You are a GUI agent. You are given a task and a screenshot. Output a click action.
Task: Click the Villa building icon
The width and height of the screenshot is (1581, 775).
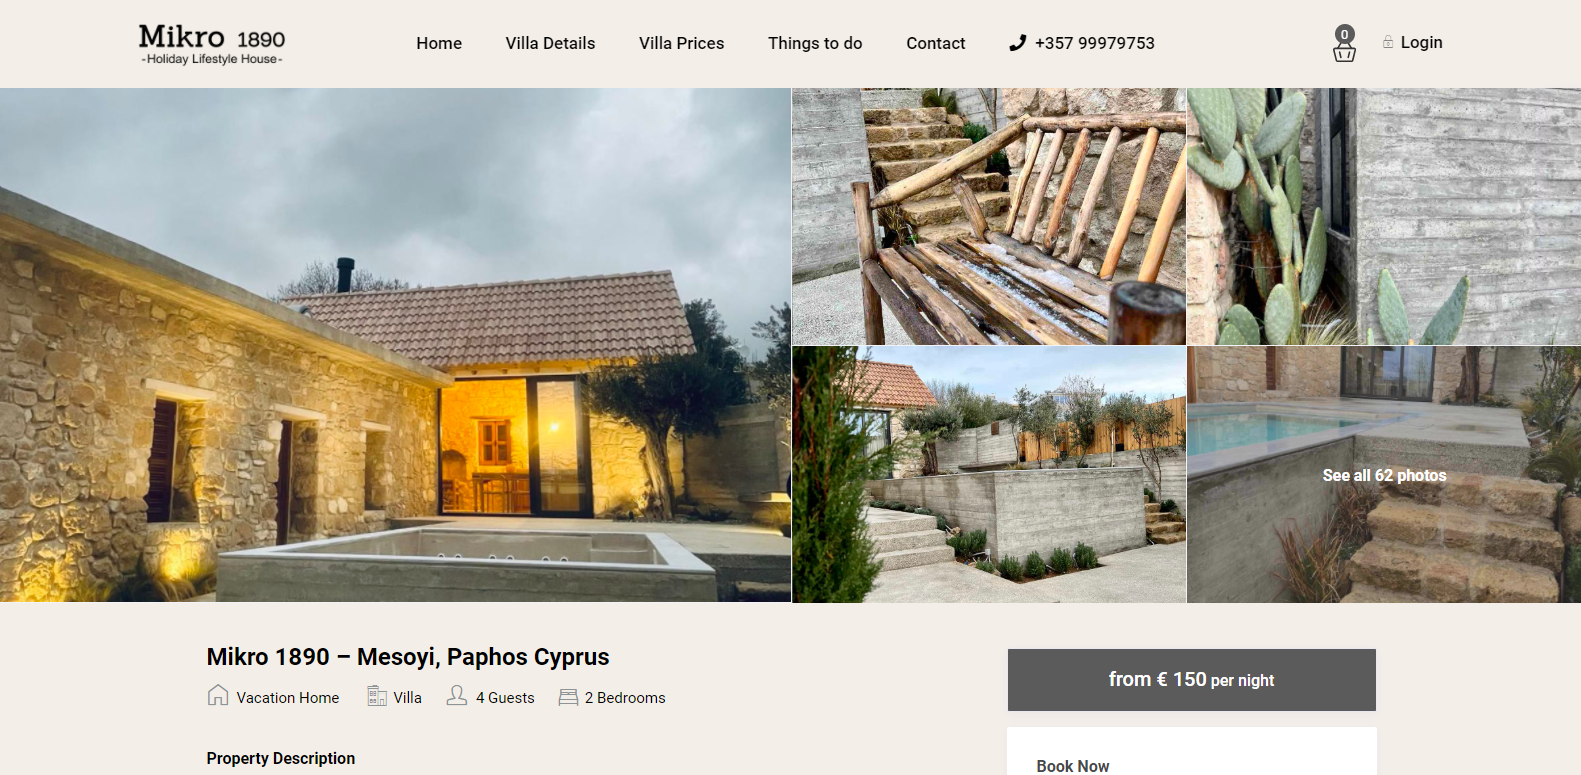coord(377,696)
